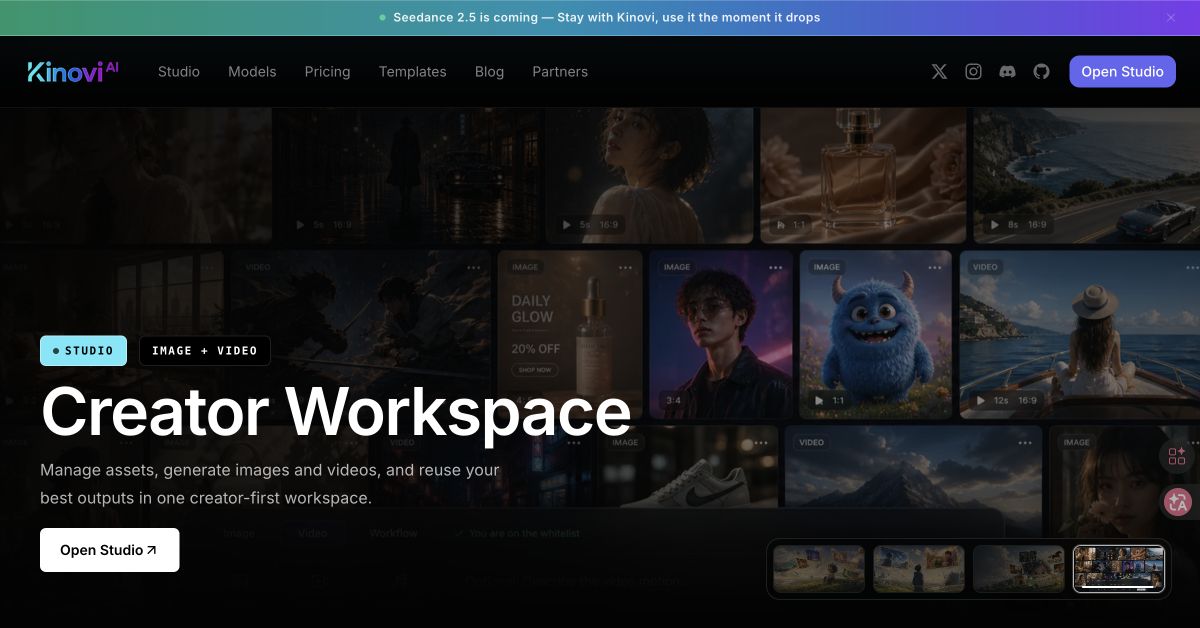
Task: Open three-dot menu on Daily Glow card
Action: [x=626, y=267]
